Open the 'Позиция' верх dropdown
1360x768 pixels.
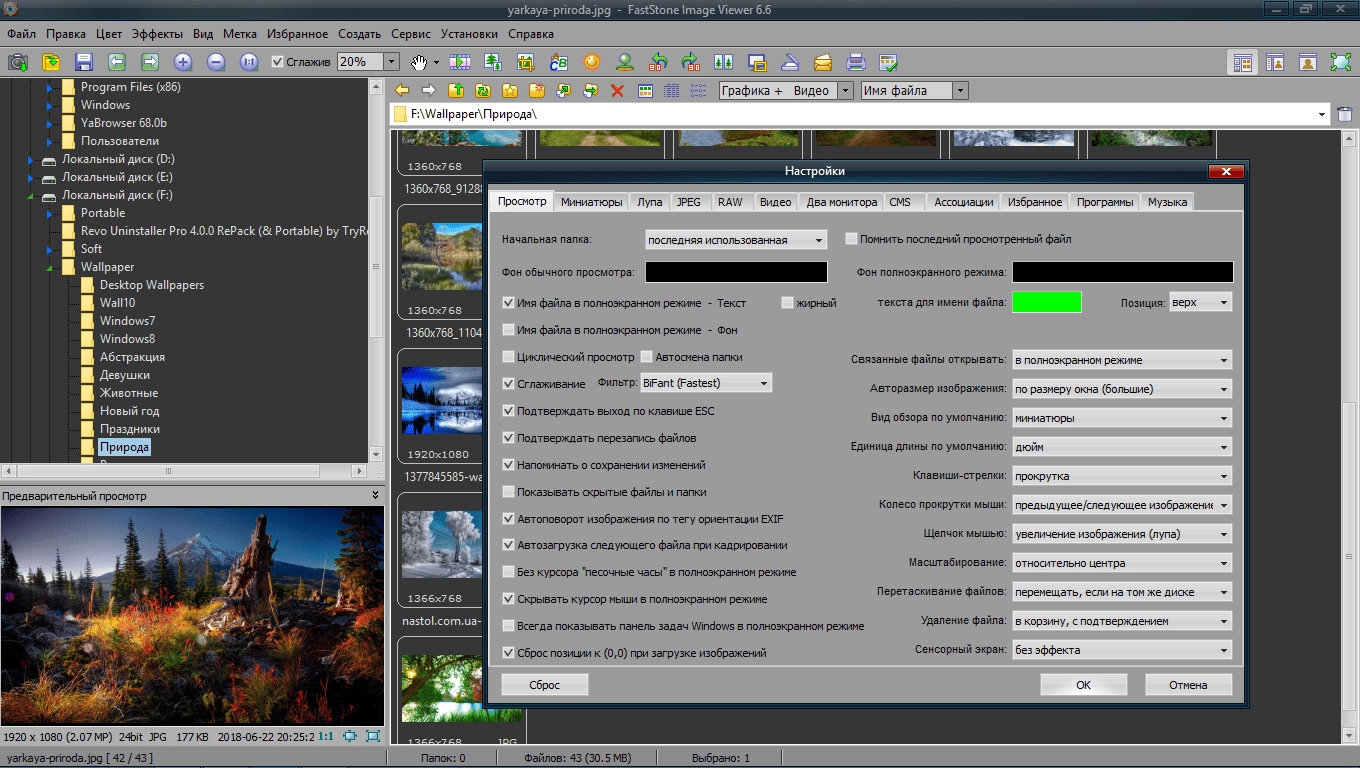coord(1200,302)
